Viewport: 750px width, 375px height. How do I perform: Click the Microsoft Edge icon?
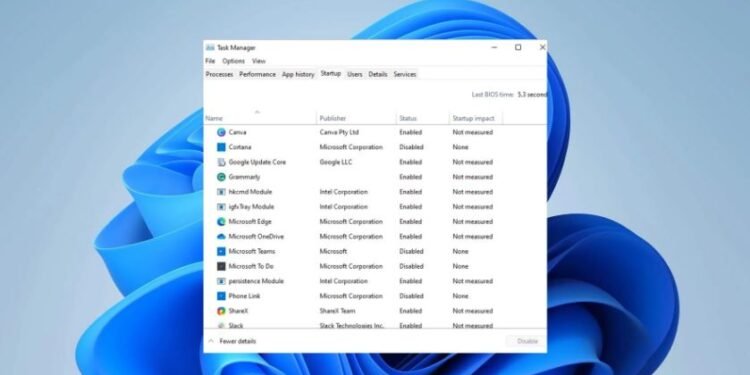tap(221, 221)
